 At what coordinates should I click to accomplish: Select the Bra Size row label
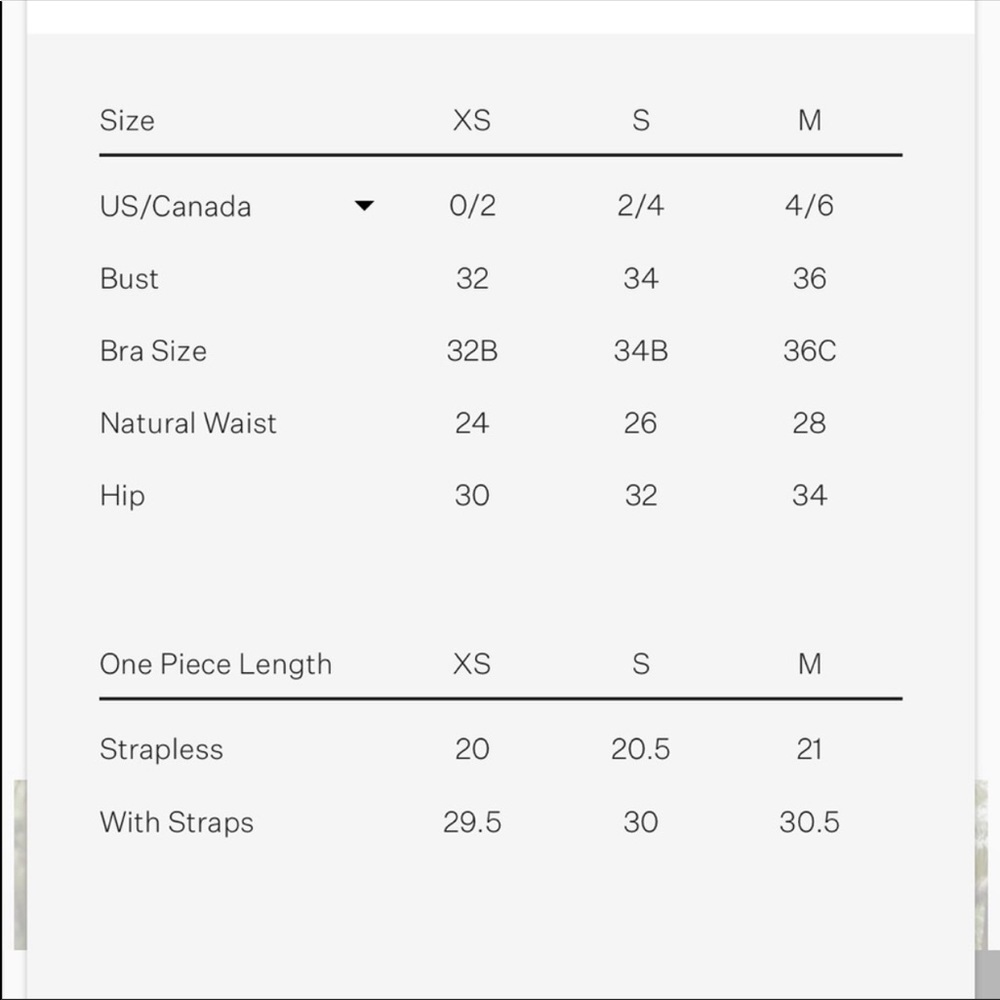(153, 351)
